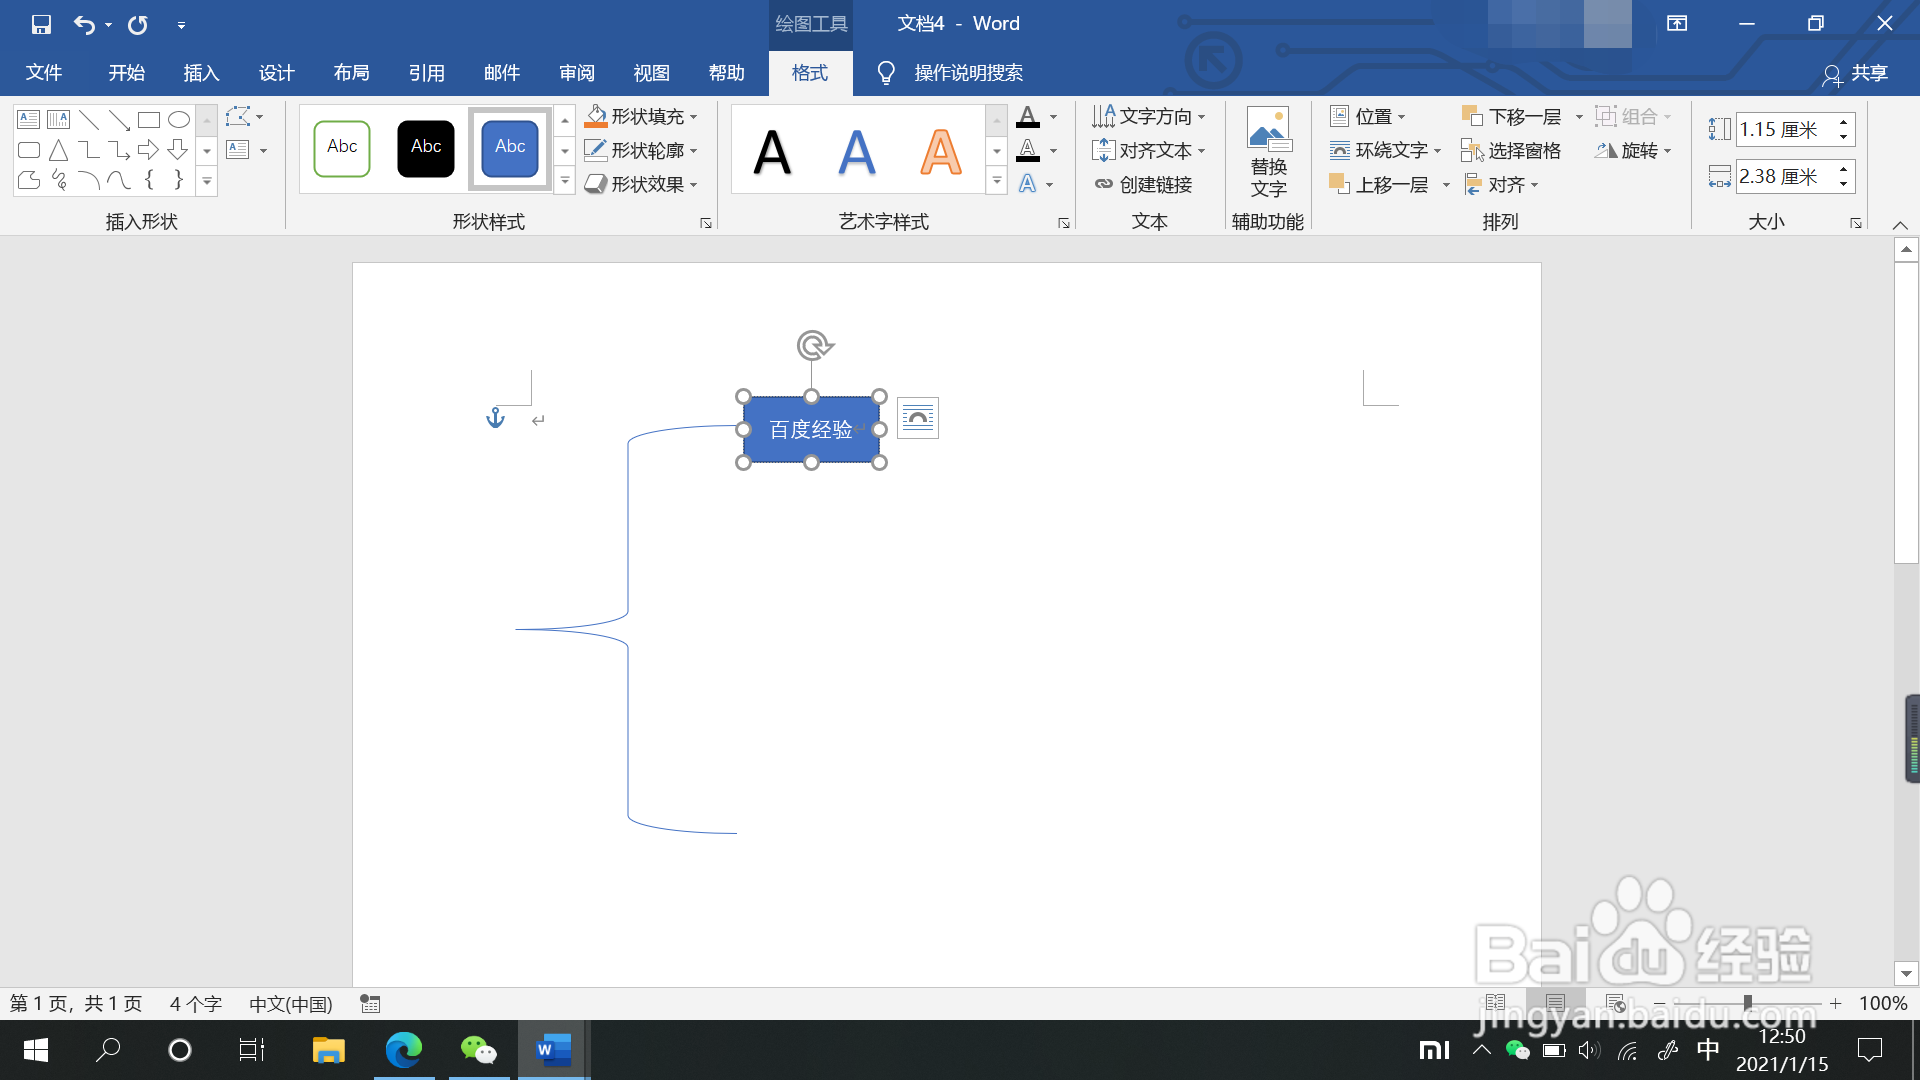
Task: Switch to the 审阅 Review tab
Action: pos(577,73)
